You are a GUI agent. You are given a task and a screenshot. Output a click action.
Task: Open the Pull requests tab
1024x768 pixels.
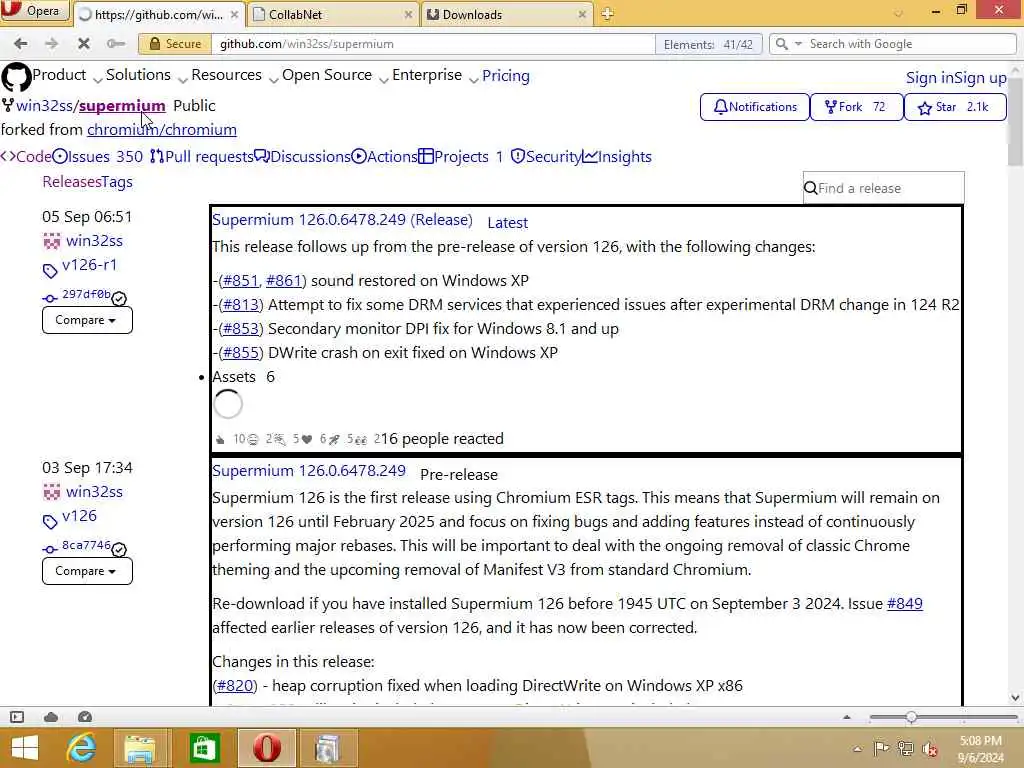tap(201, 157)
